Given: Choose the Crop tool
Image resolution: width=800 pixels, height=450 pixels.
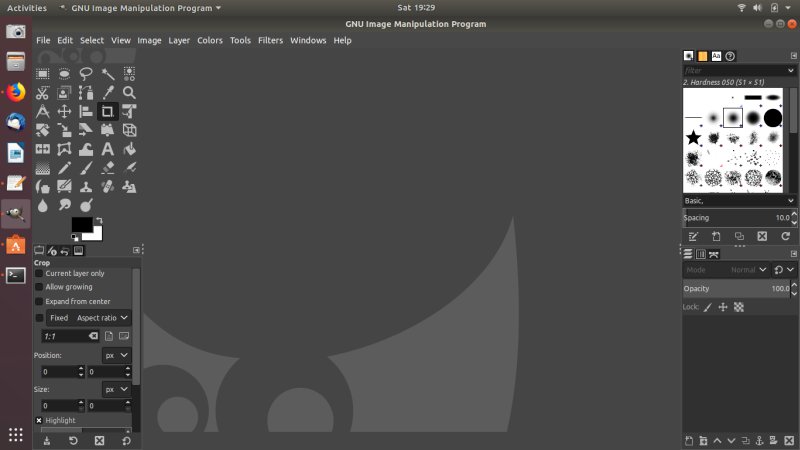Looking at the screenshot, I should 108,111.
